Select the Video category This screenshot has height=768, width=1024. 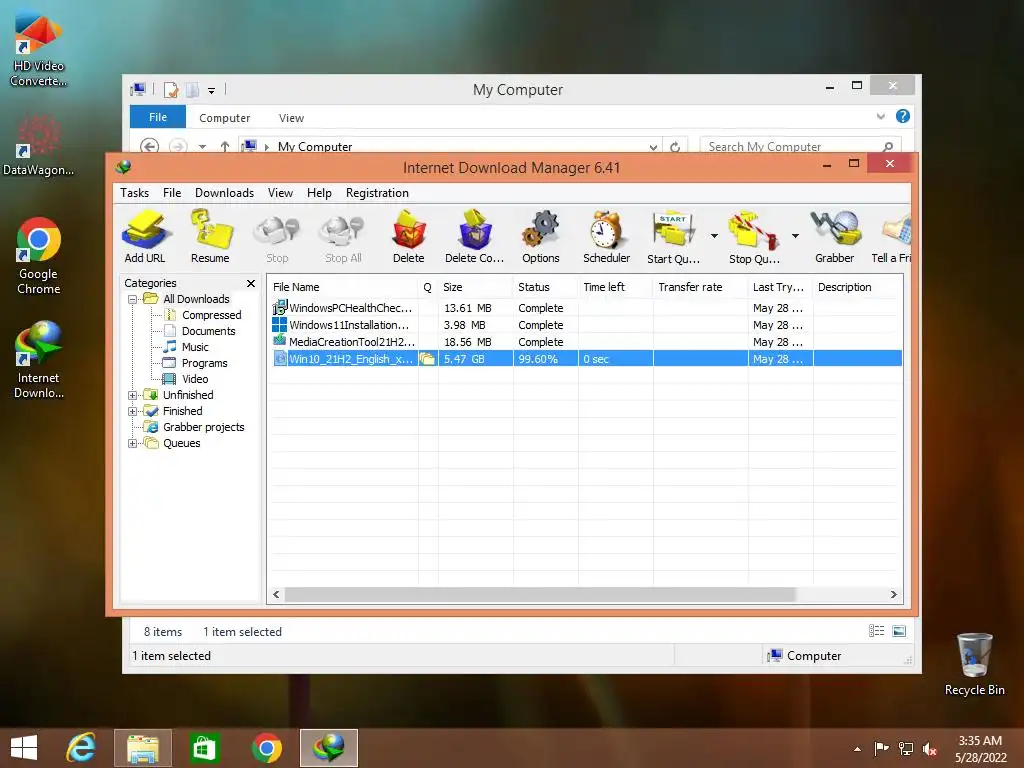195,379
